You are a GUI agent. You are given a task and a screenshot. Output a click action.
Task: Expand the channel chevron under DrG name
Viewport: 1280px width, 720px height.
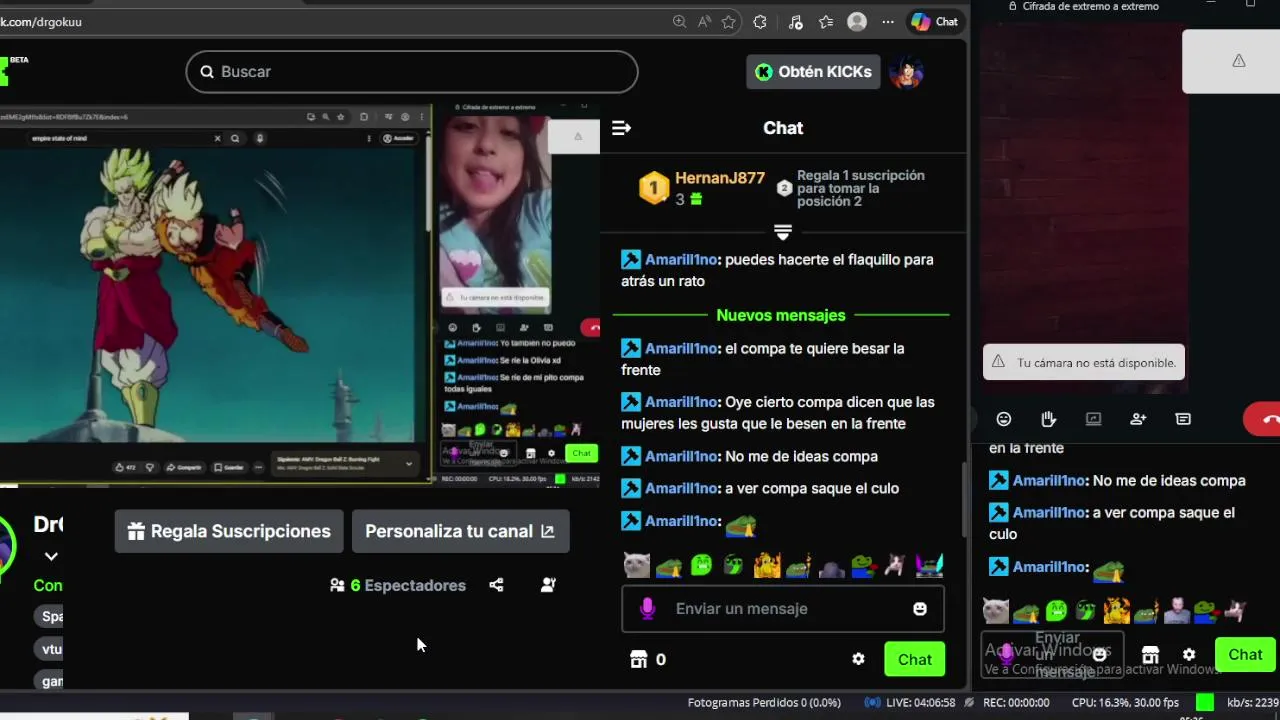pyautogui.click(x=51, y=556)
